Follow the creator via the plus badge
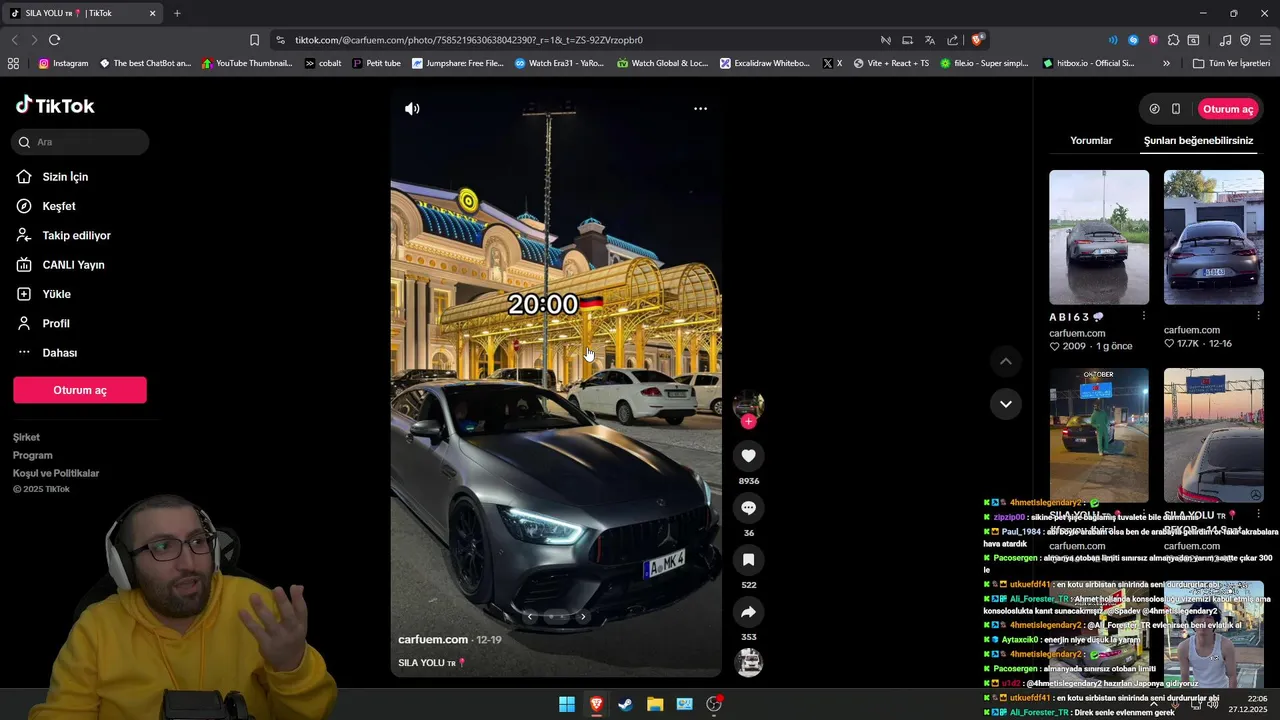This screenshot has height=720, width=1280. coord(748,422)
